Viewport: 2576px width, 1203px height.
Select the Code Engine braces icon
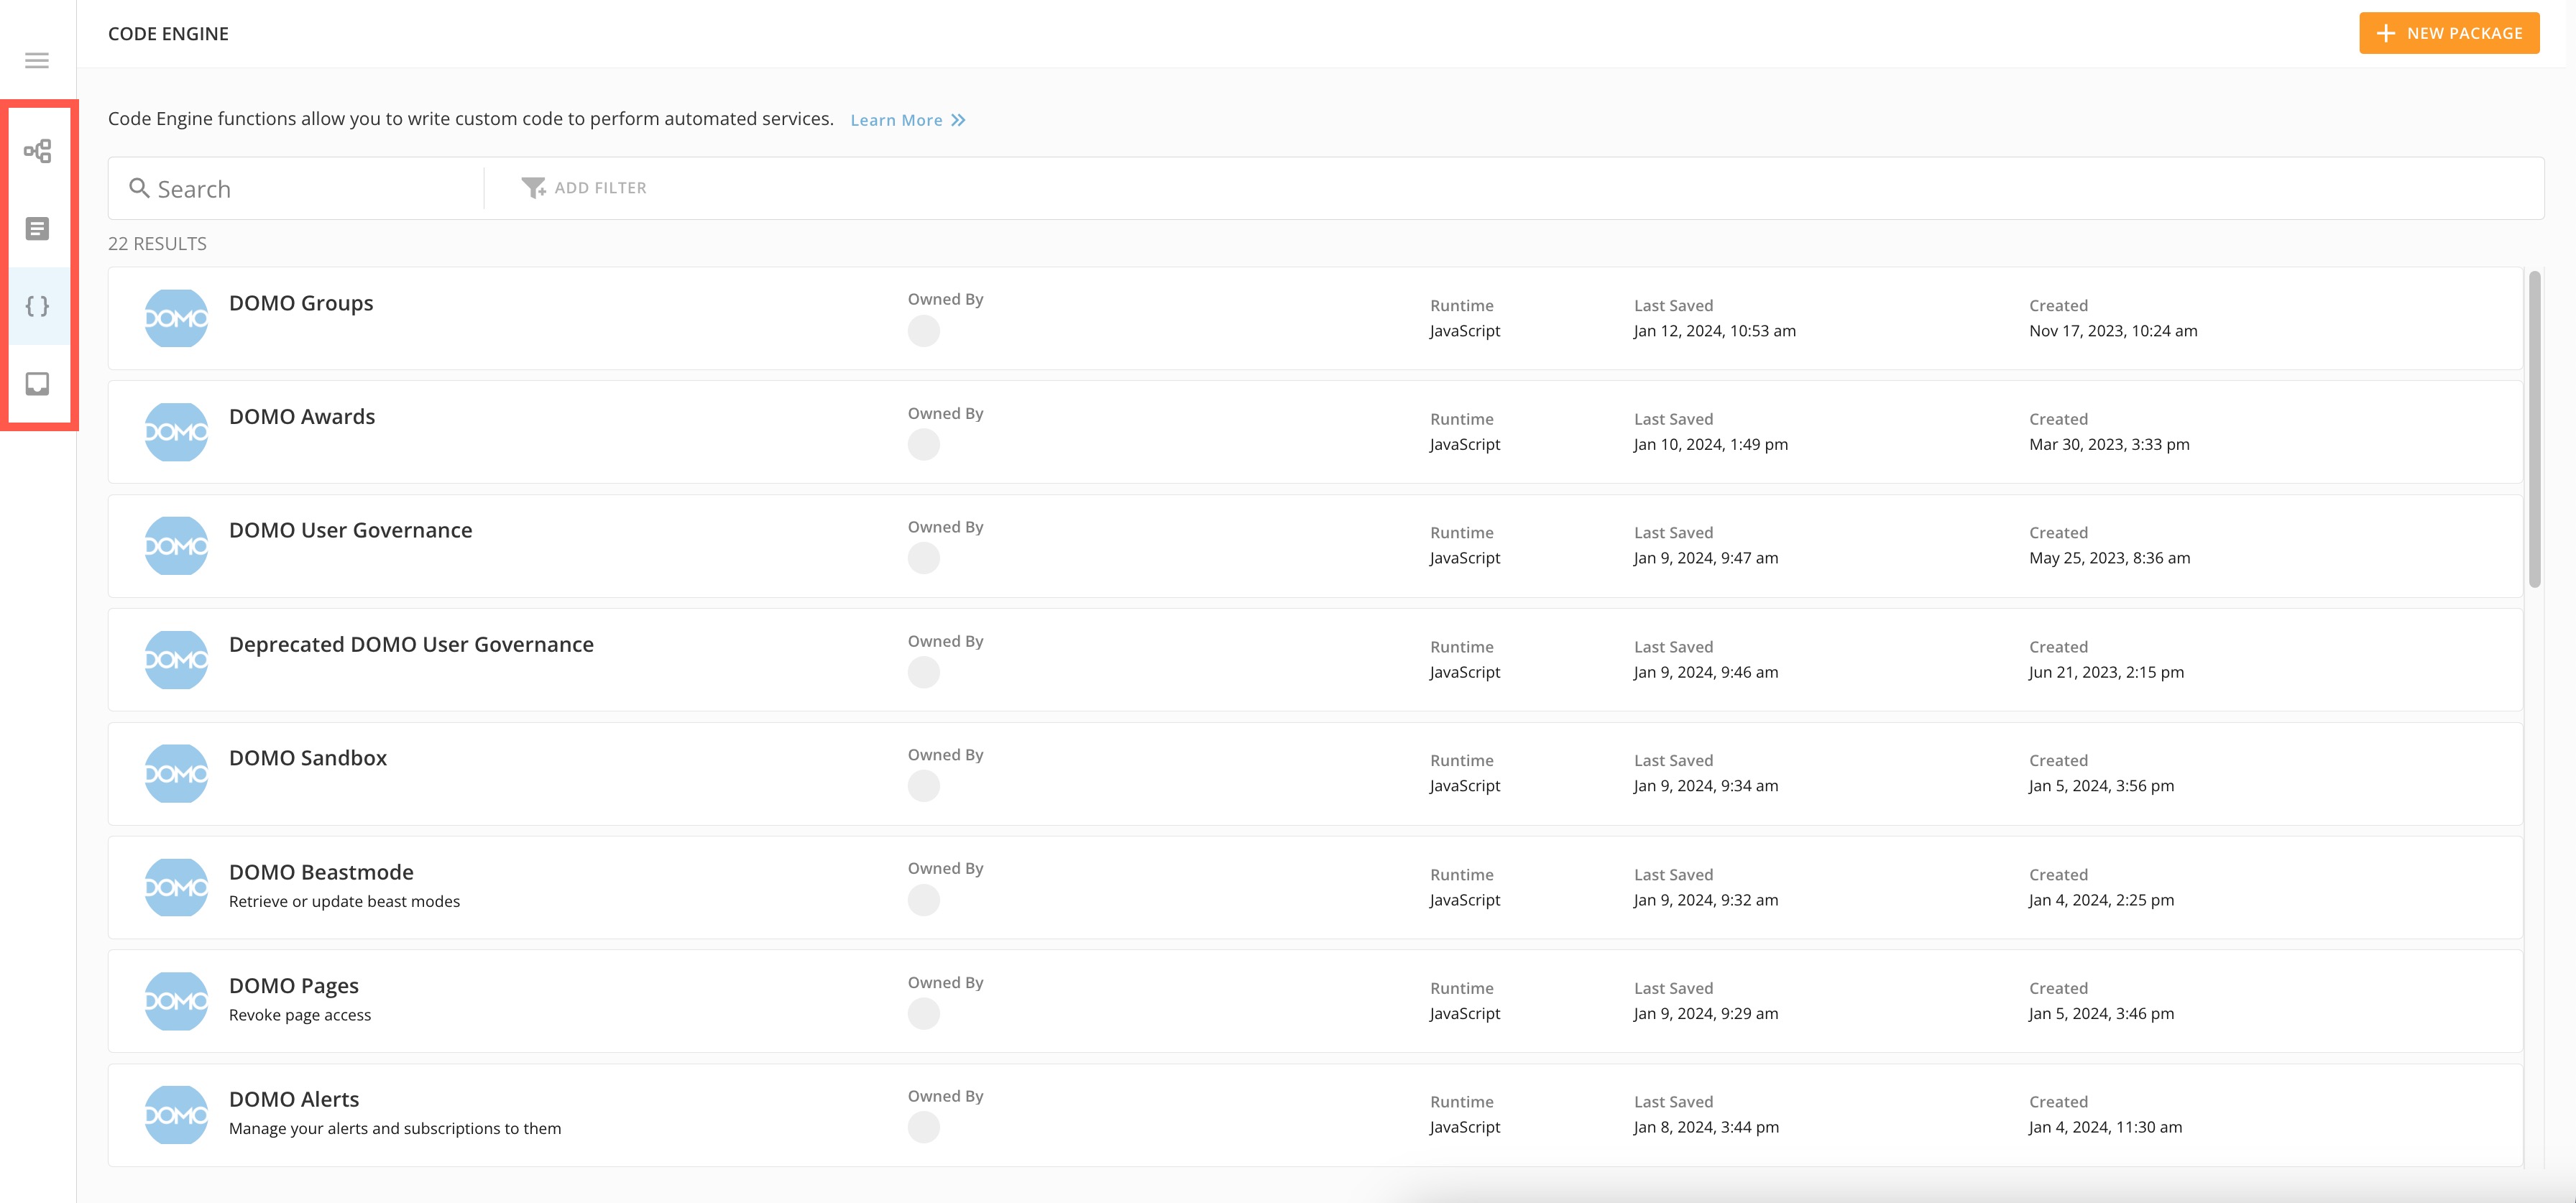37,306
